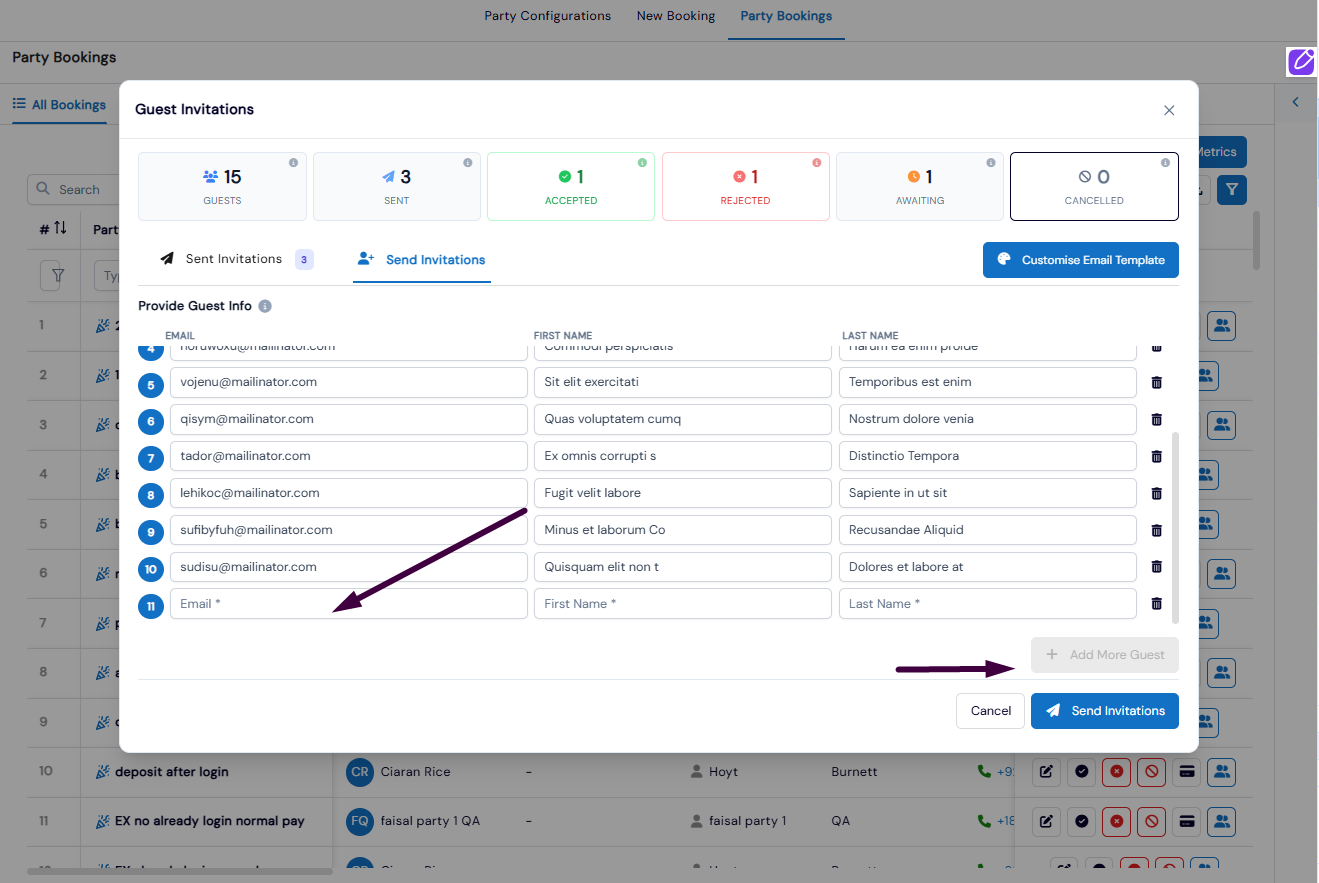The width and height of the screenshot is (1319, 883).
Task: Open guests icon for 'deposit after login'
Action: (1221, 772)
